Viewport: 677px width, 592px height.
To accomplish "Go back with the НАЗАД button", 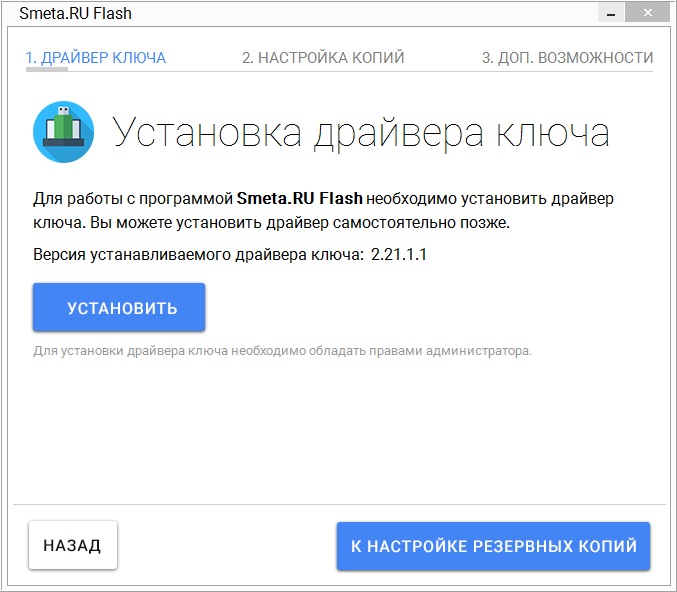I will pyautogui.click(x=73, y=545).
